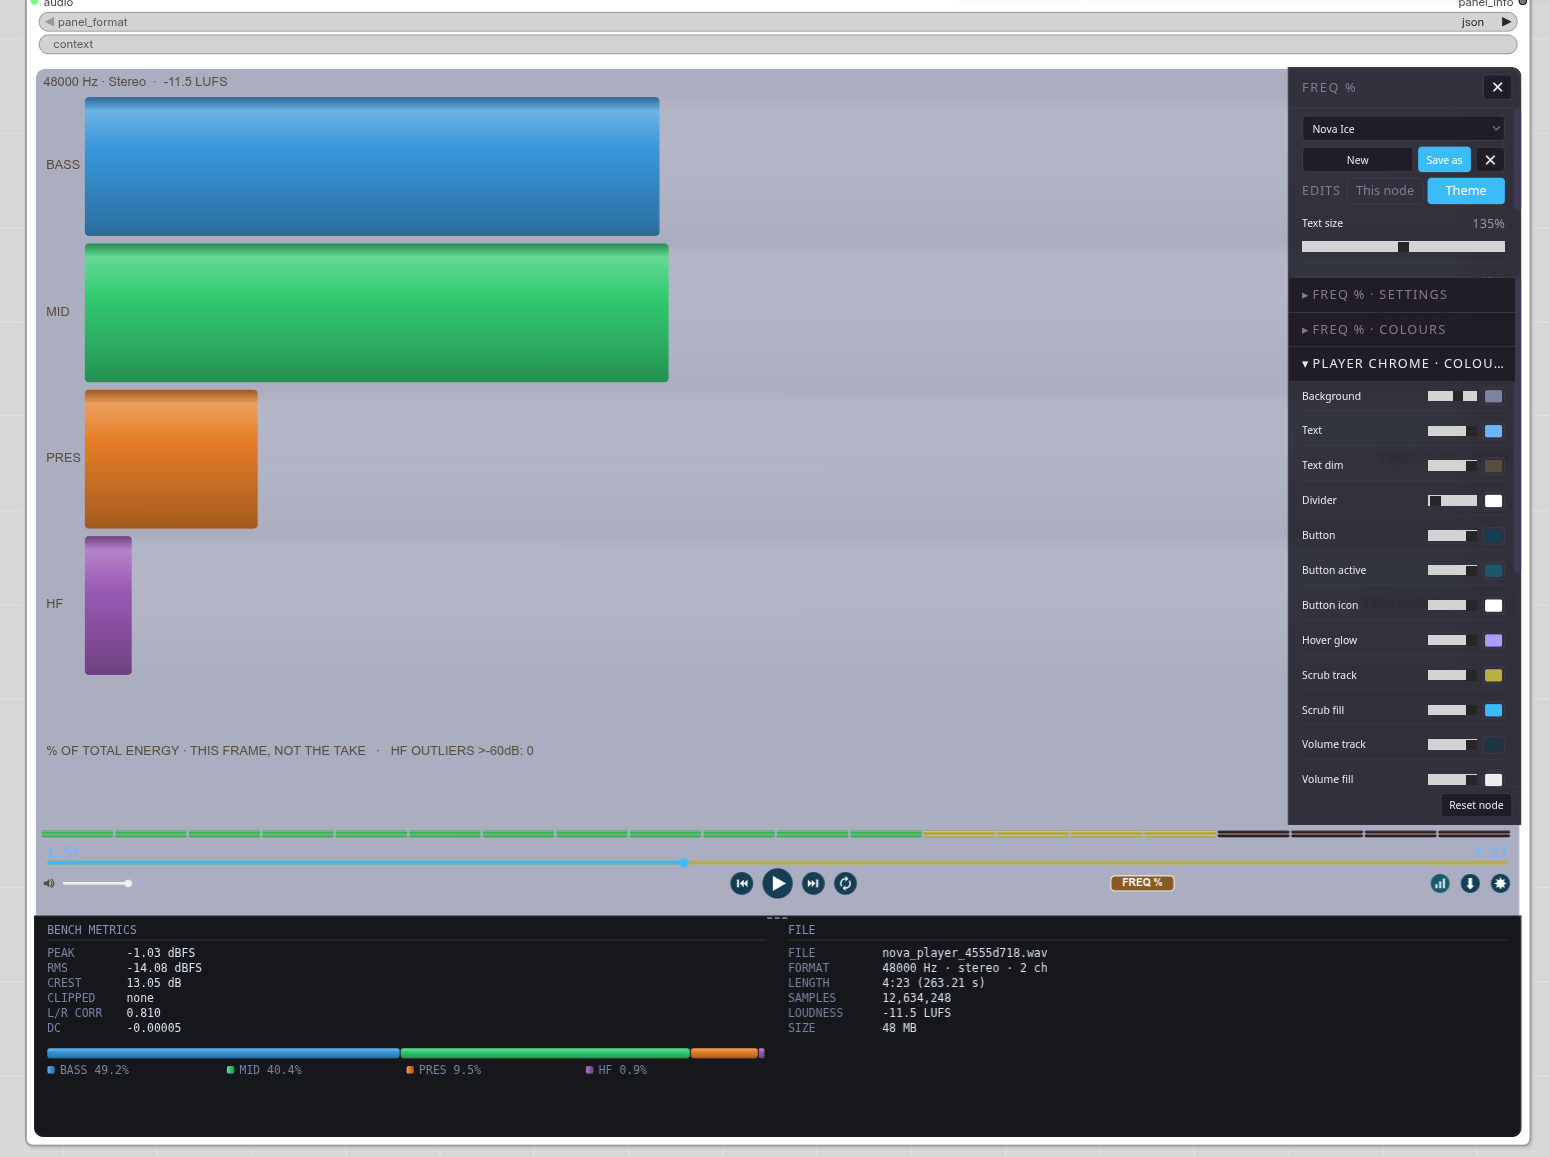Open the Scrub fill colour swatch

[x=1493, y=710]
